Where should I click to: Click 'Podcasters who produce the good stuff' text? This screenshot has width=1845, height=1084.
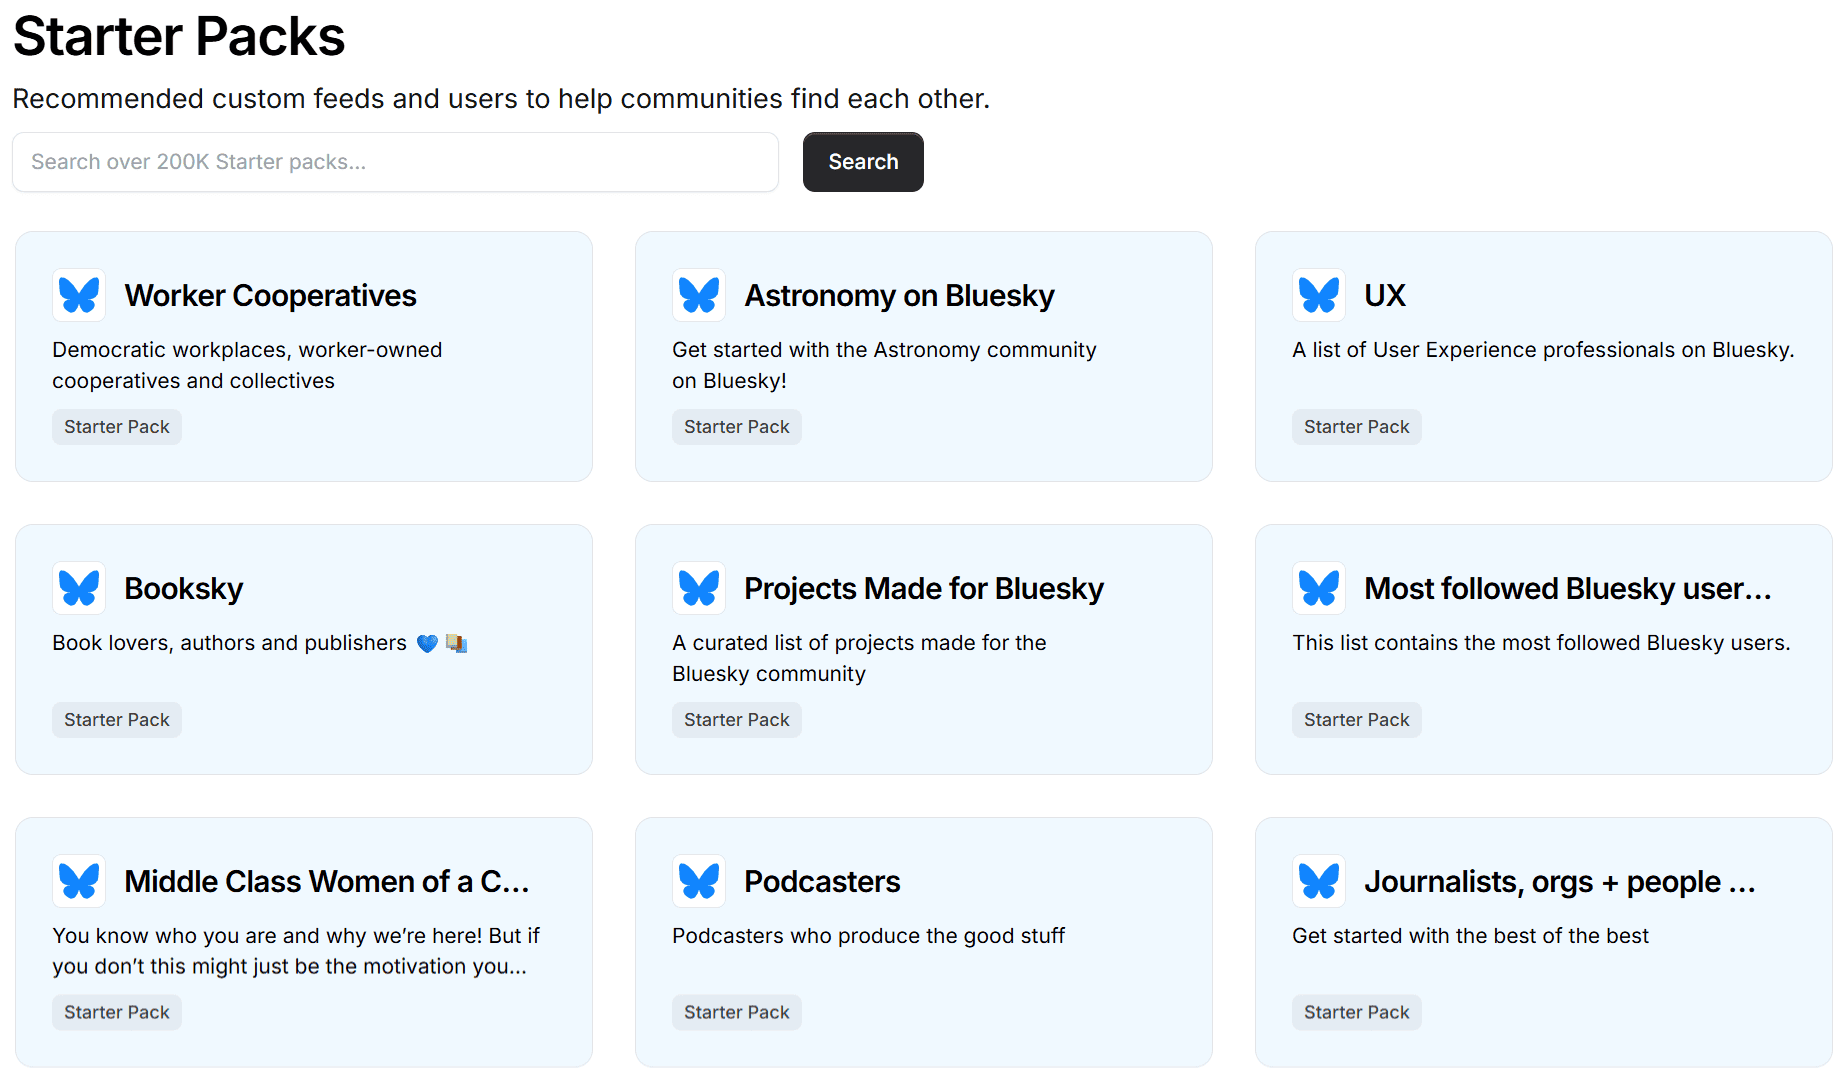(x=868, y=936)
